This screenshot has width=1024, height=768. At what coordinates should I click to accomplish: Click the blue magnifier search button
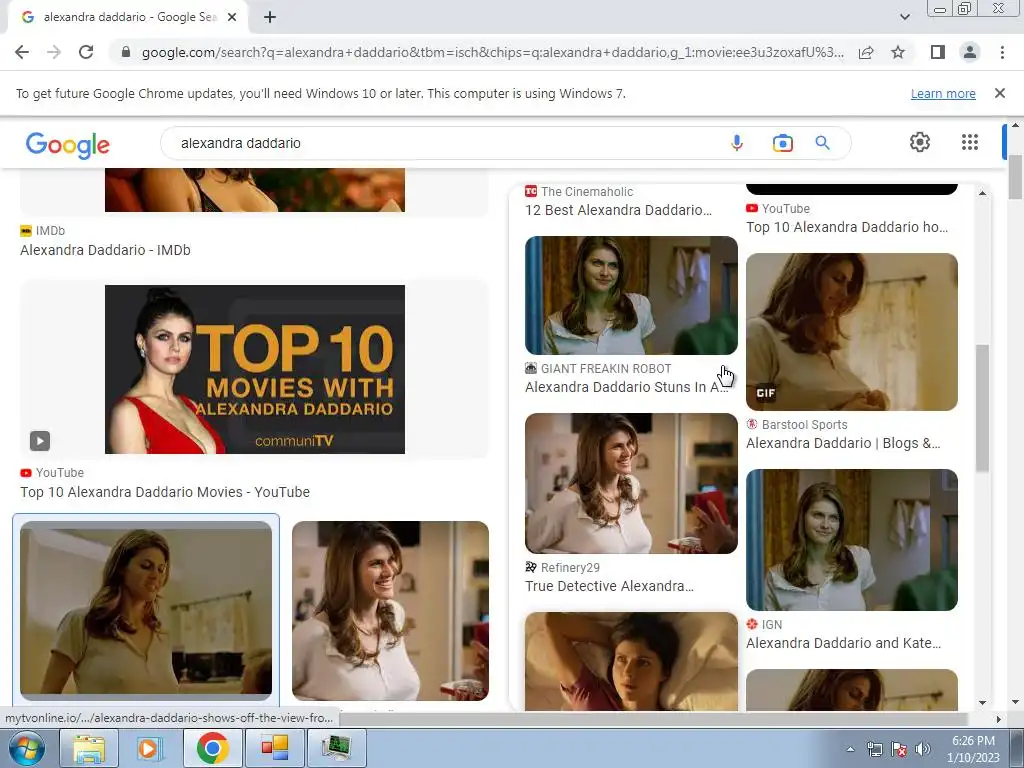(822, 143)
